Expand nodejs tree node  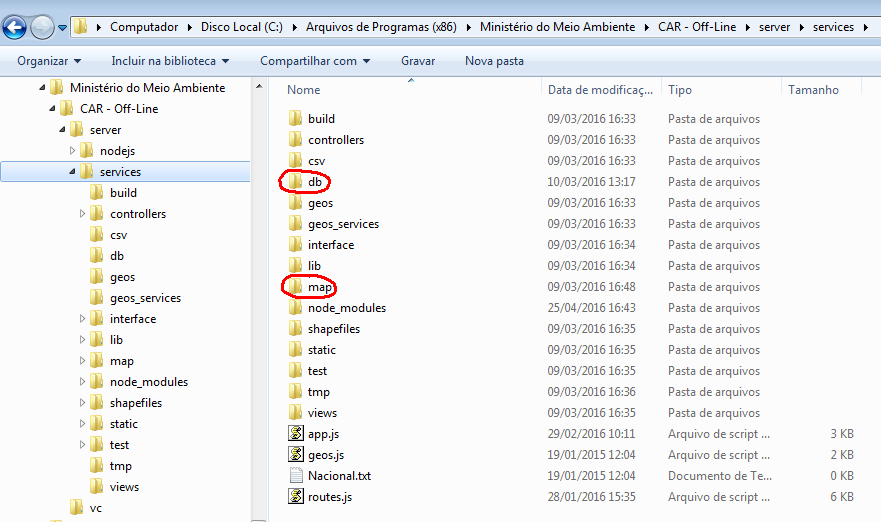tap(72, 151)
